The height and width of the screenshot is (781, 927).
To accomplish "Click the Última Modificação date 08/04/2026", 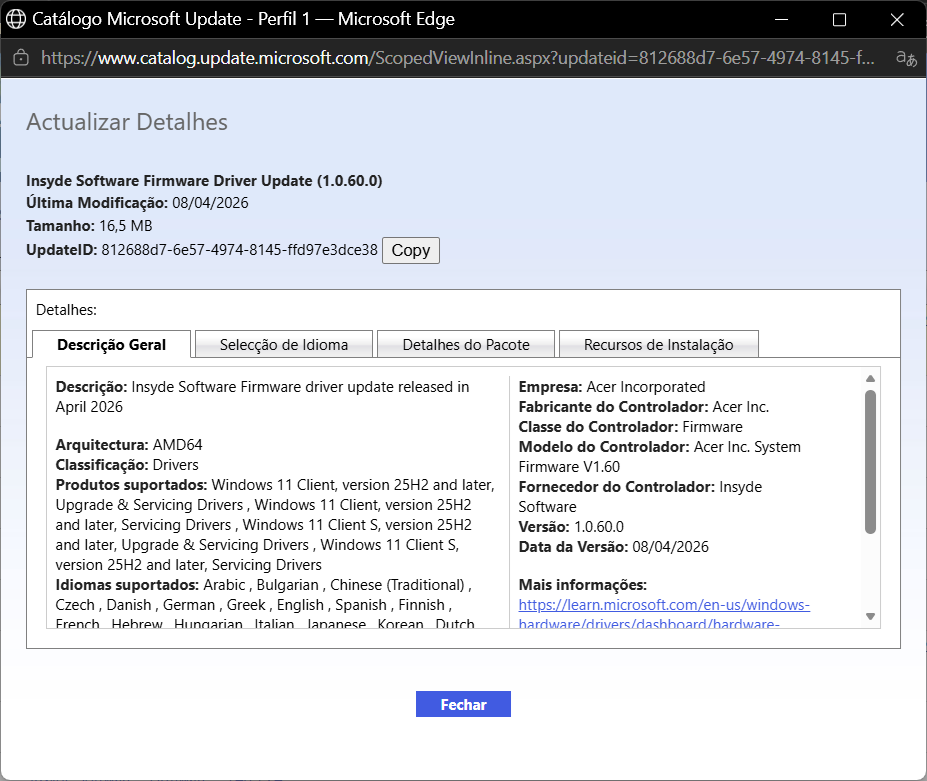I will [210, 203].
